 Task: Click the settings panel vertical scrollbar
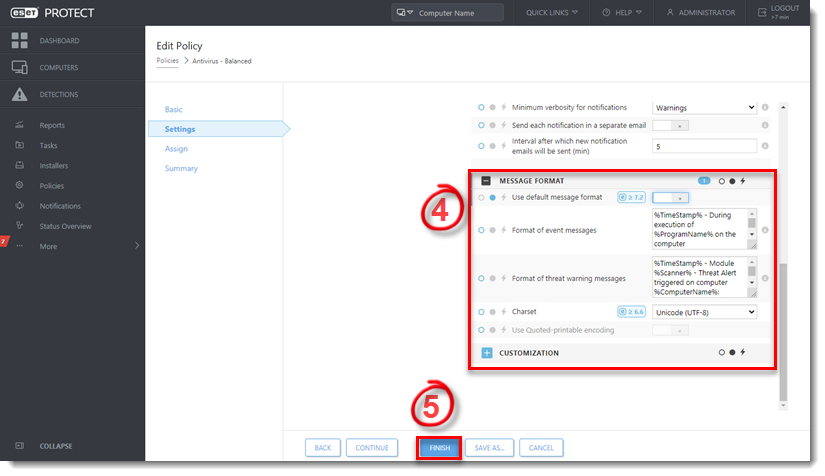[783, 332]
